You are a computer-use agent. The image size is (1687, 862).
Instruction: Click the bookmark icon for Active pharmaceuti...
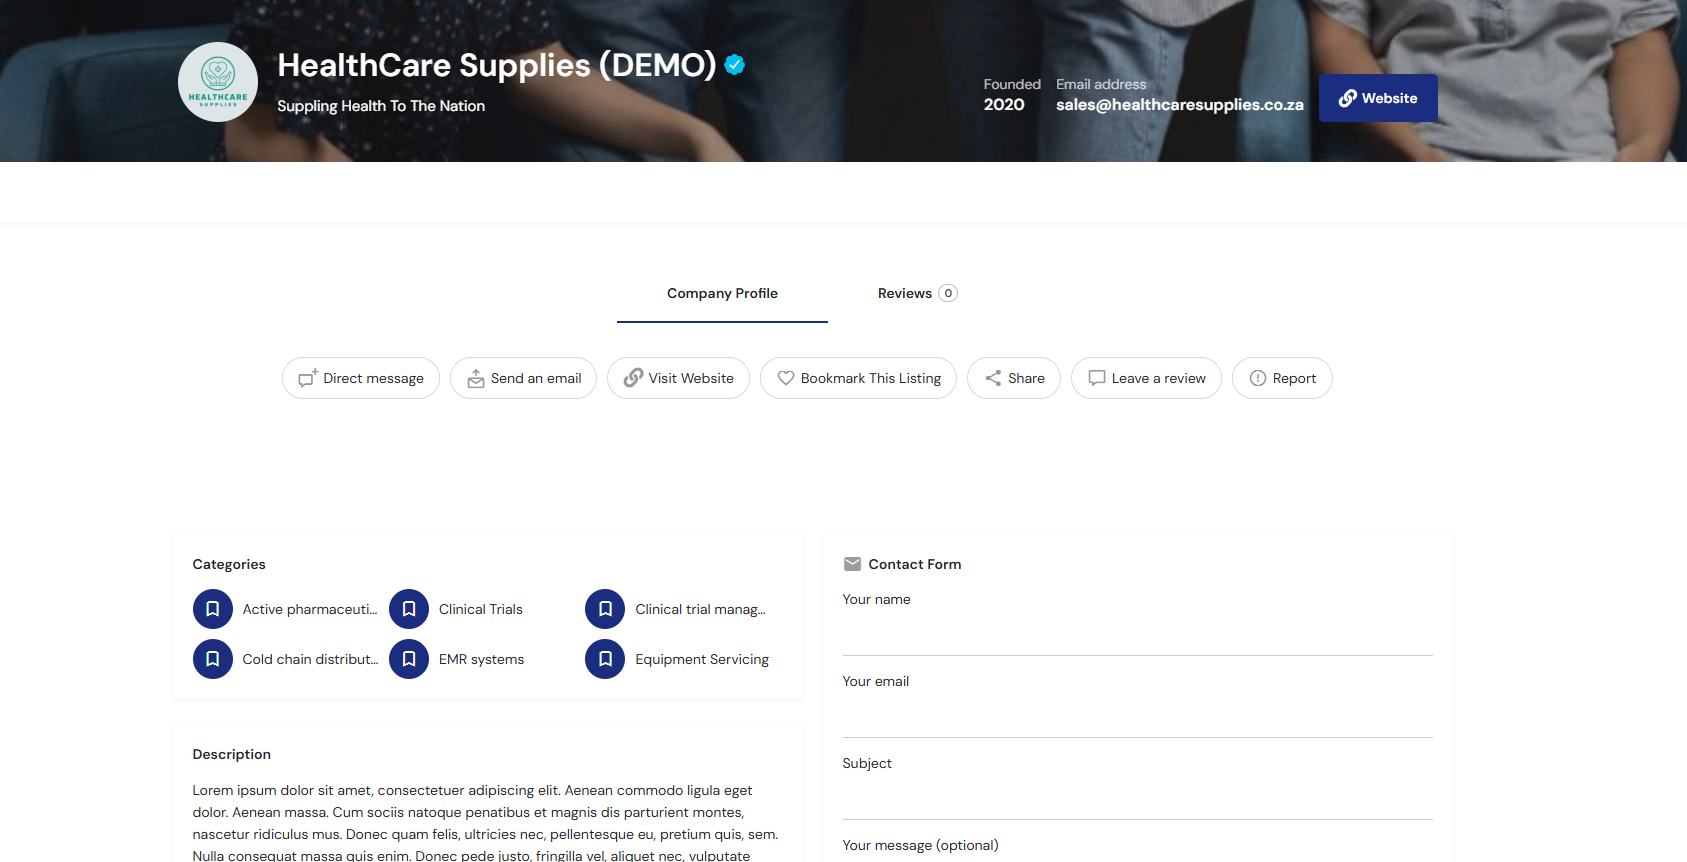(x=213, y=609)
